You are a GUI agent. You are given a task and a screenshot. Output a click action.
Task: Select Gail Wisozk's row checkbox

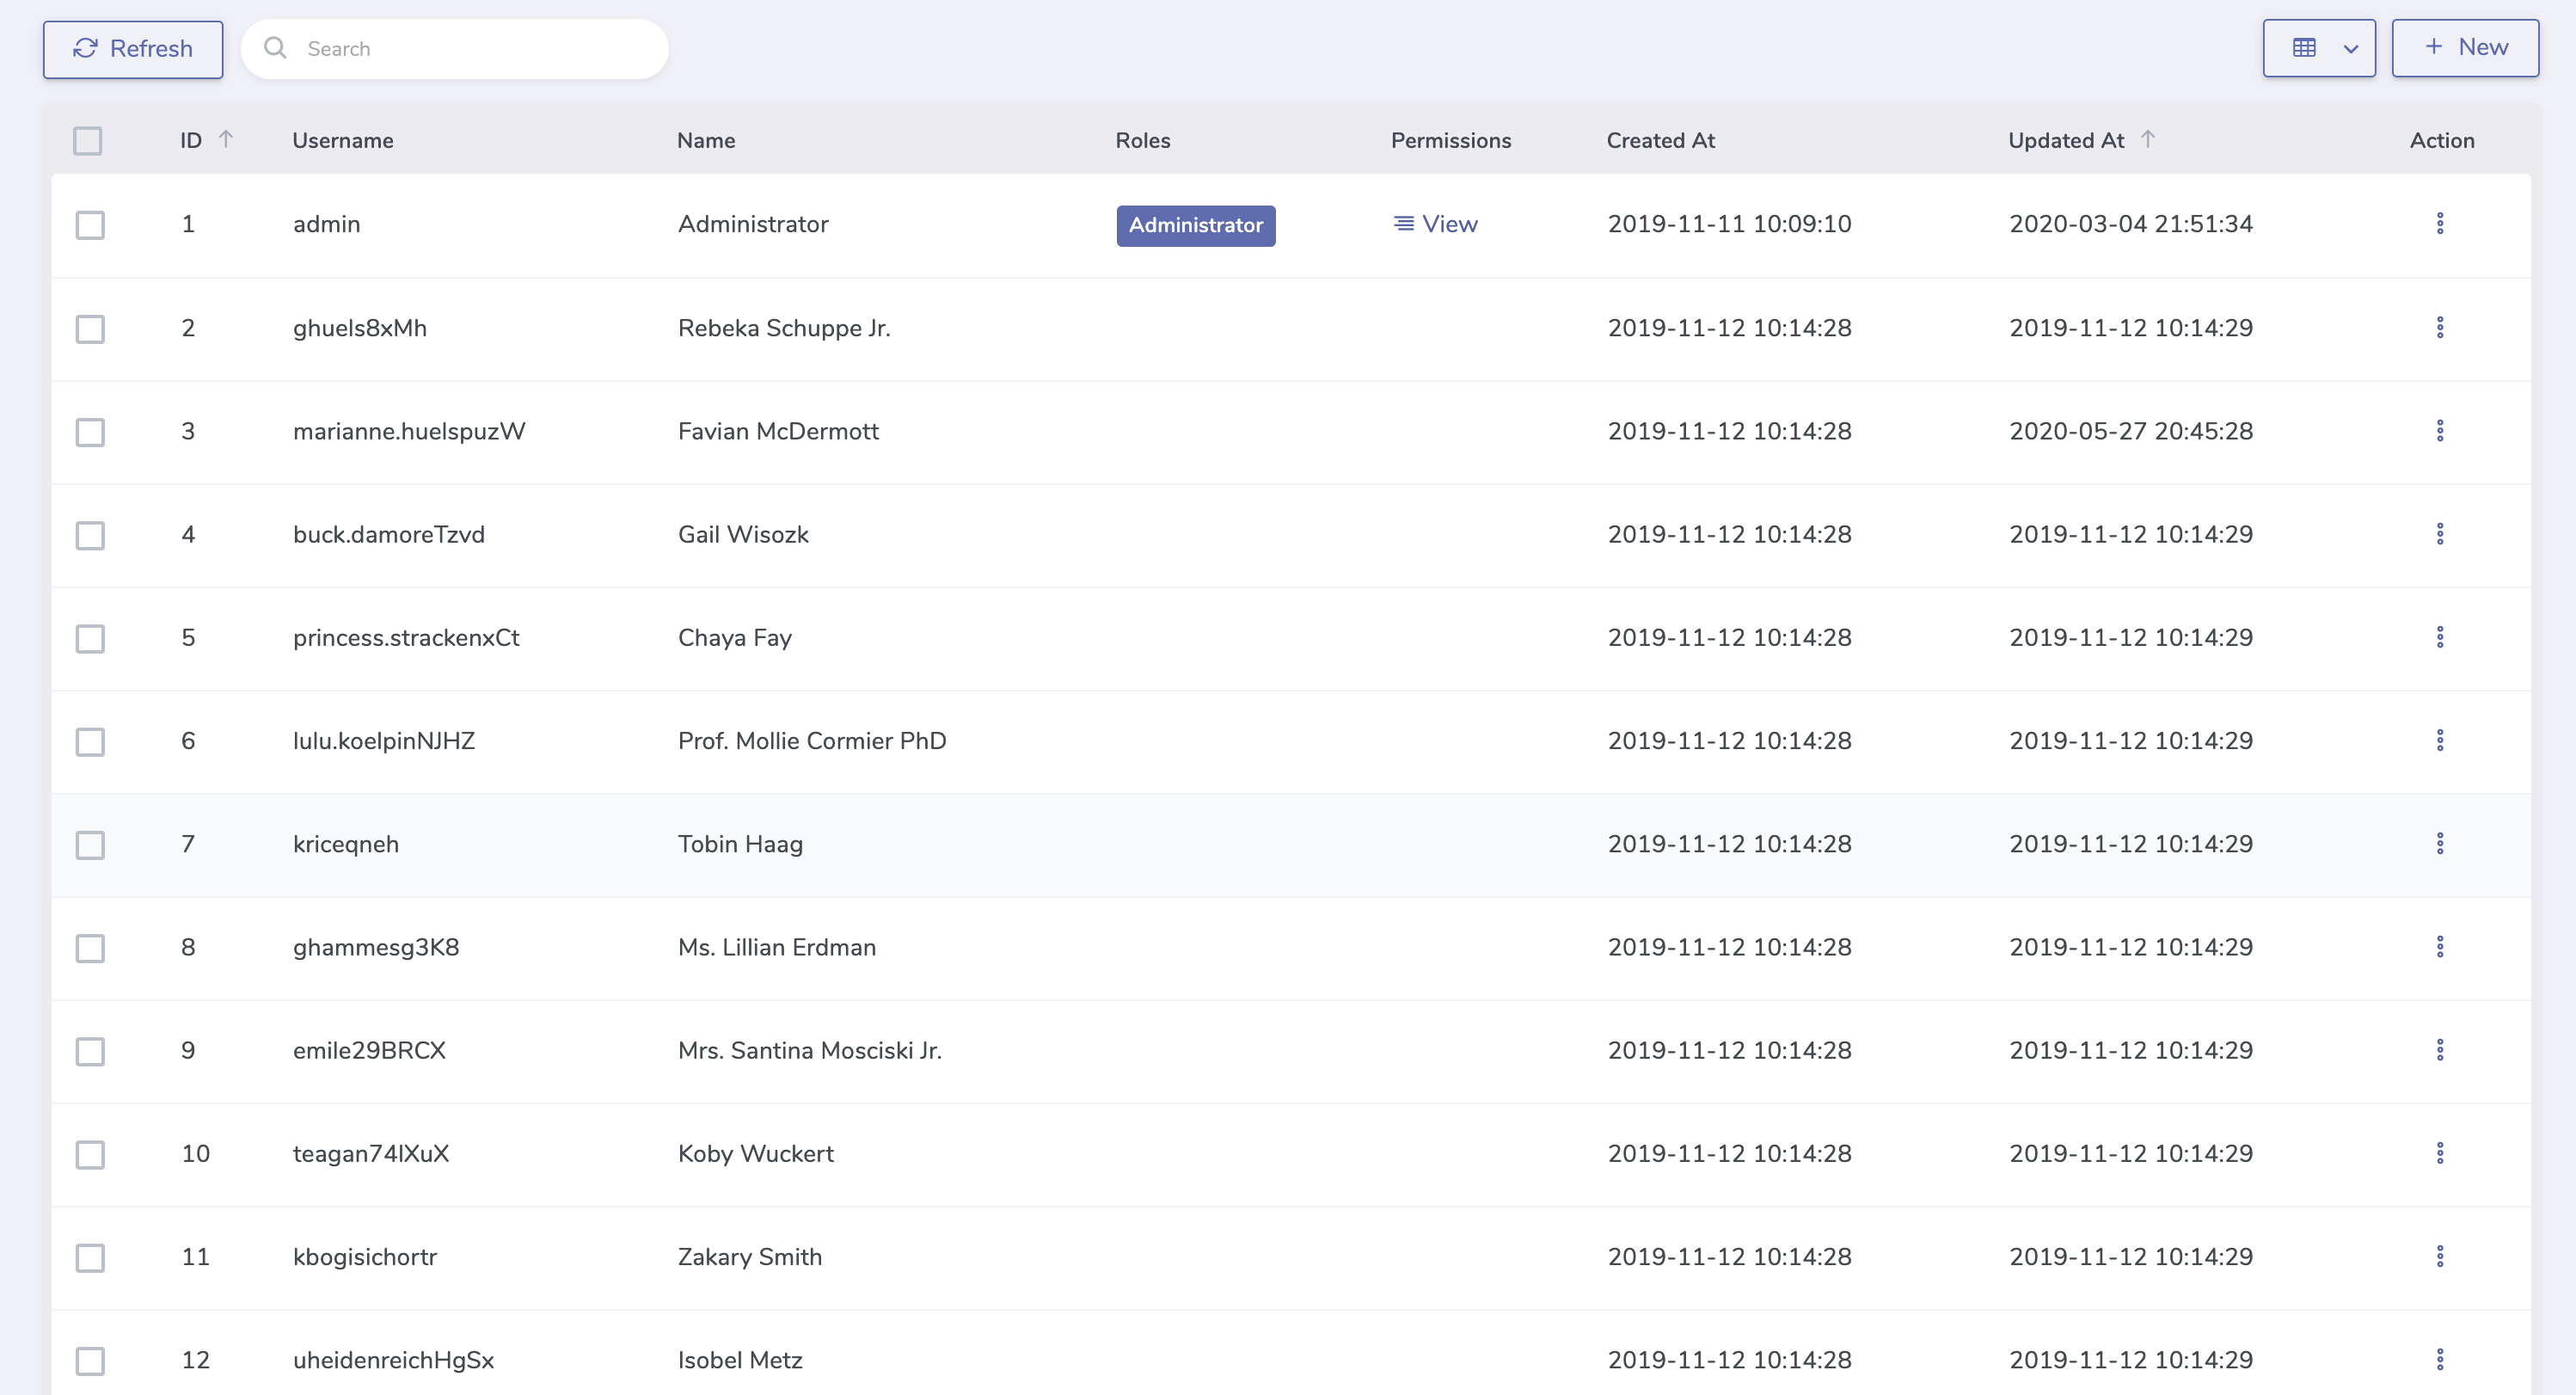point(90,535)
